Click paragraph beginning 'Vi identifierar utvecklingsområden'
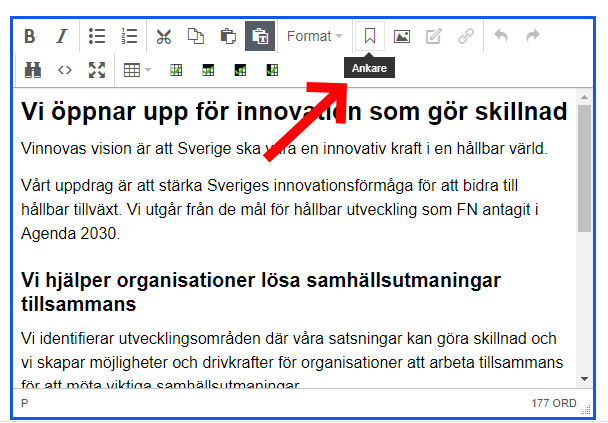The image size is (608, 423). [292, 361]
